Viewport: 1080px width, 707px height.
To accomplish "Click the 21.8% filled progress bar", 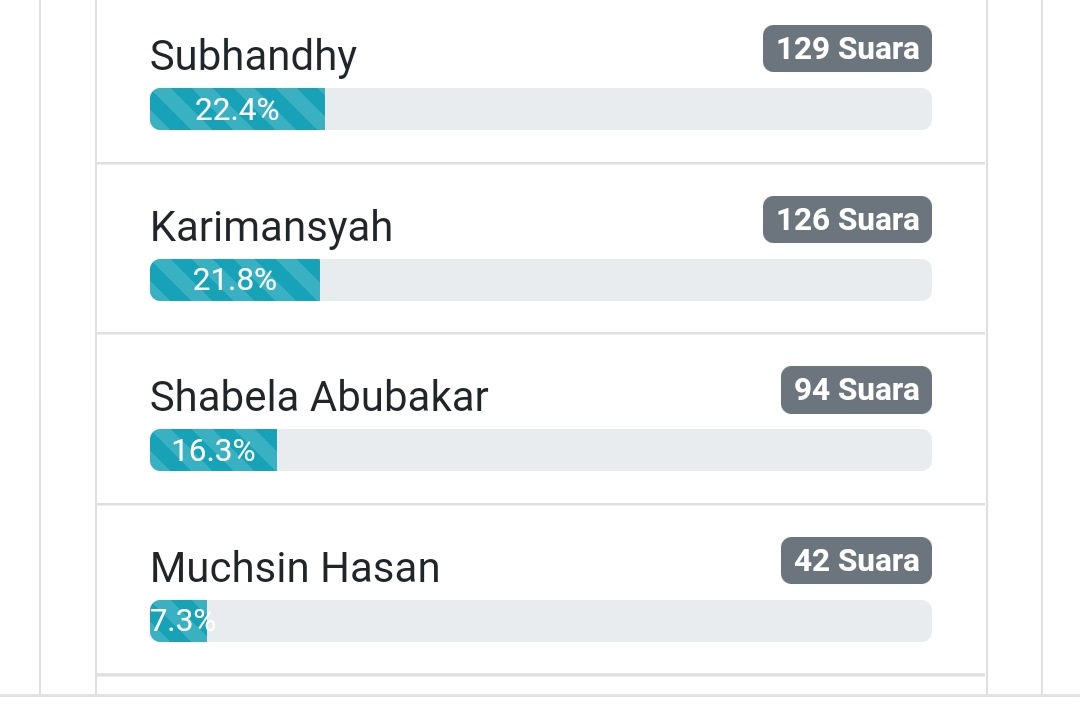I will 235,280.
